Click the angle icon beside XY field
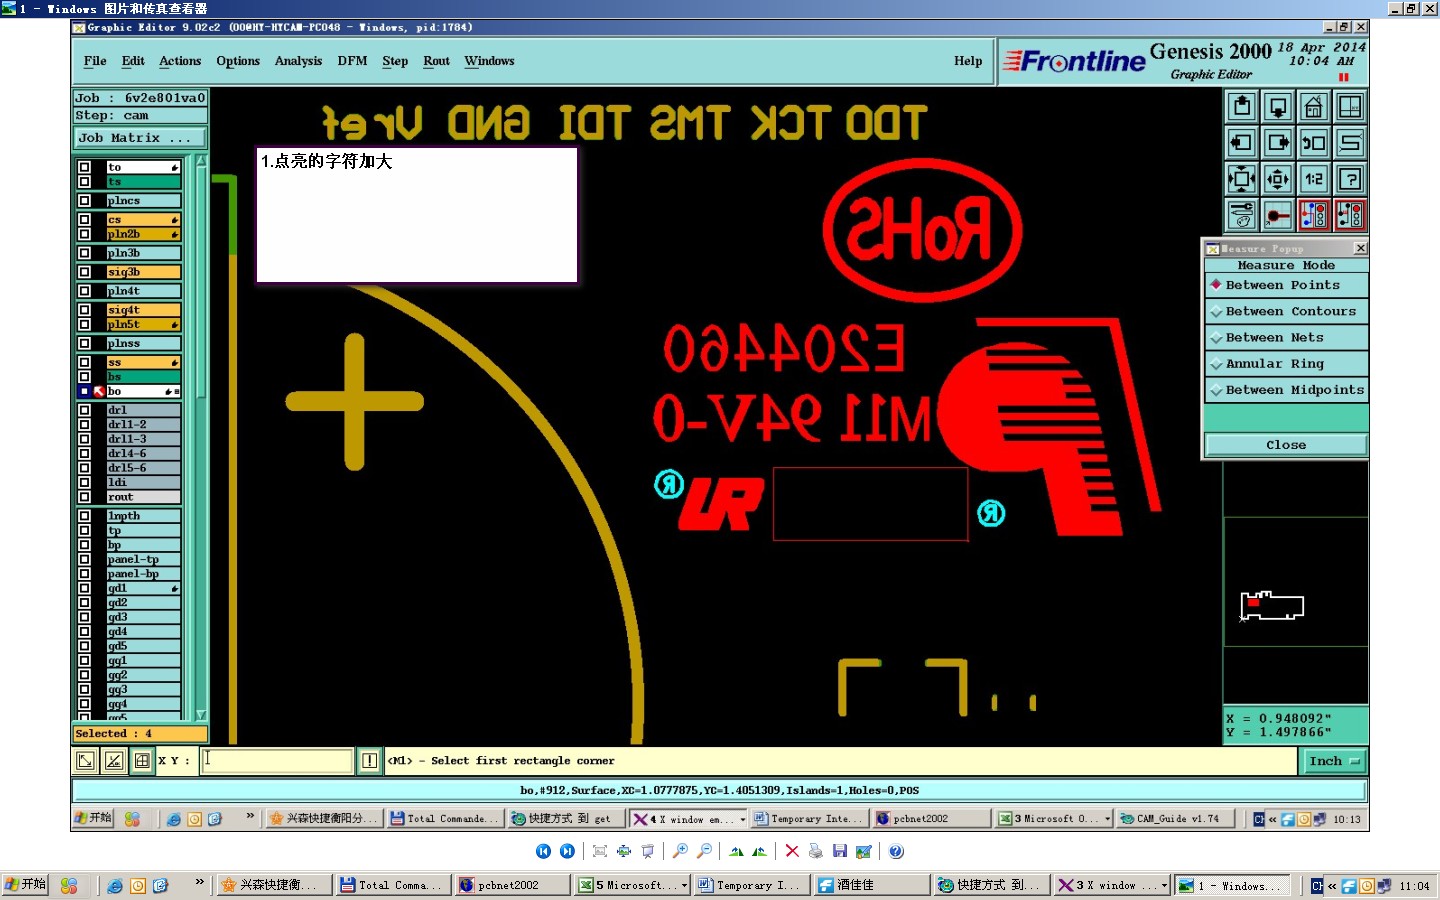This screenshot has width=1440, height=900. pos(114,761)
